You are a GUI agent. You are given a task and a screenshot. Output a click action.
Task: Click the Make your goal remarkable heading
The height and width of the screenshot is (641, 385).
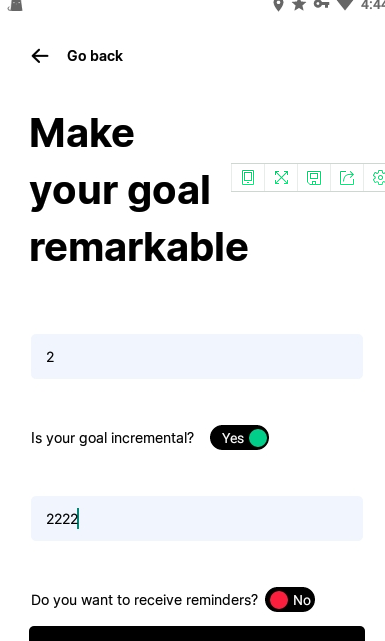(139, 190)
